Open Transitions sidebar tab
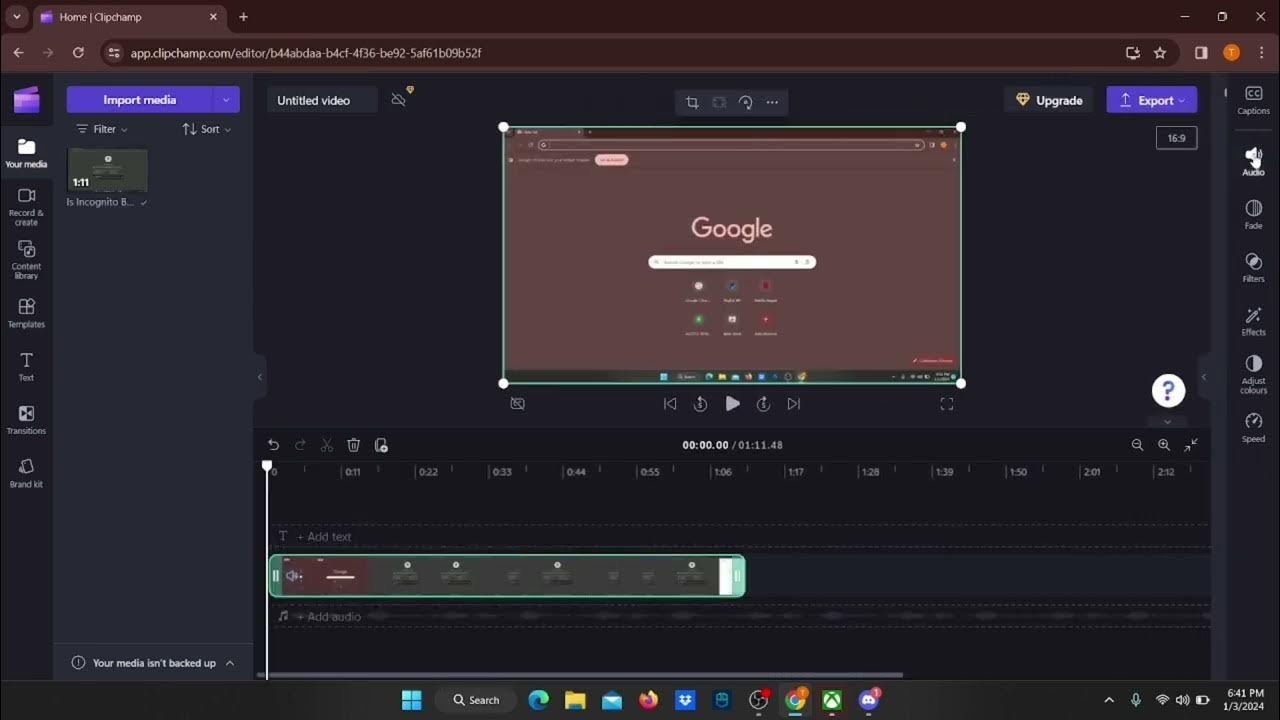1280x720 pixels. (x=26, y=420)
